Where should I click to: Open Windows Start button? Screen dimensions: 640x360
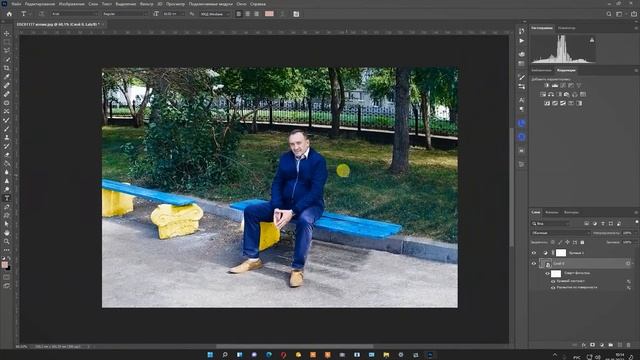coord(210,355)
